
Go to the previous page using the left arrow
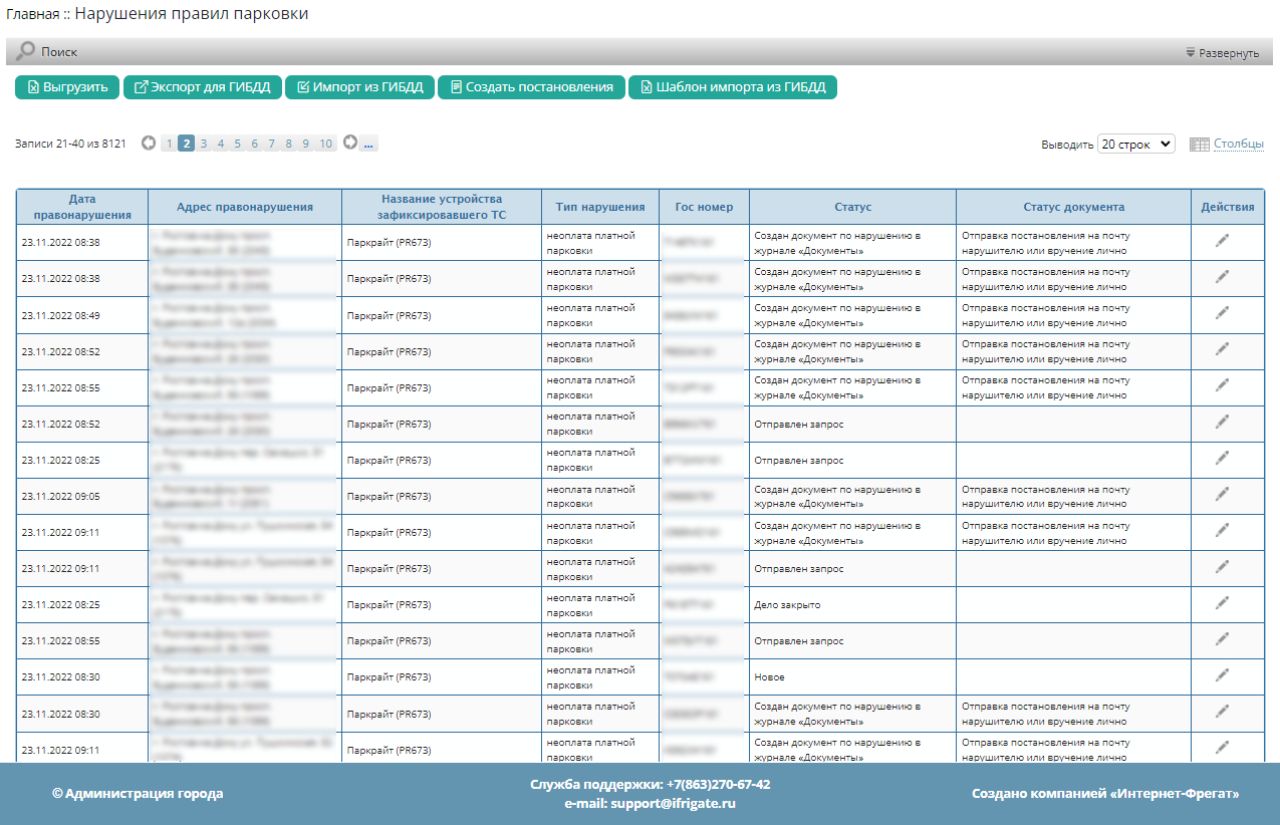click(149, 144)
